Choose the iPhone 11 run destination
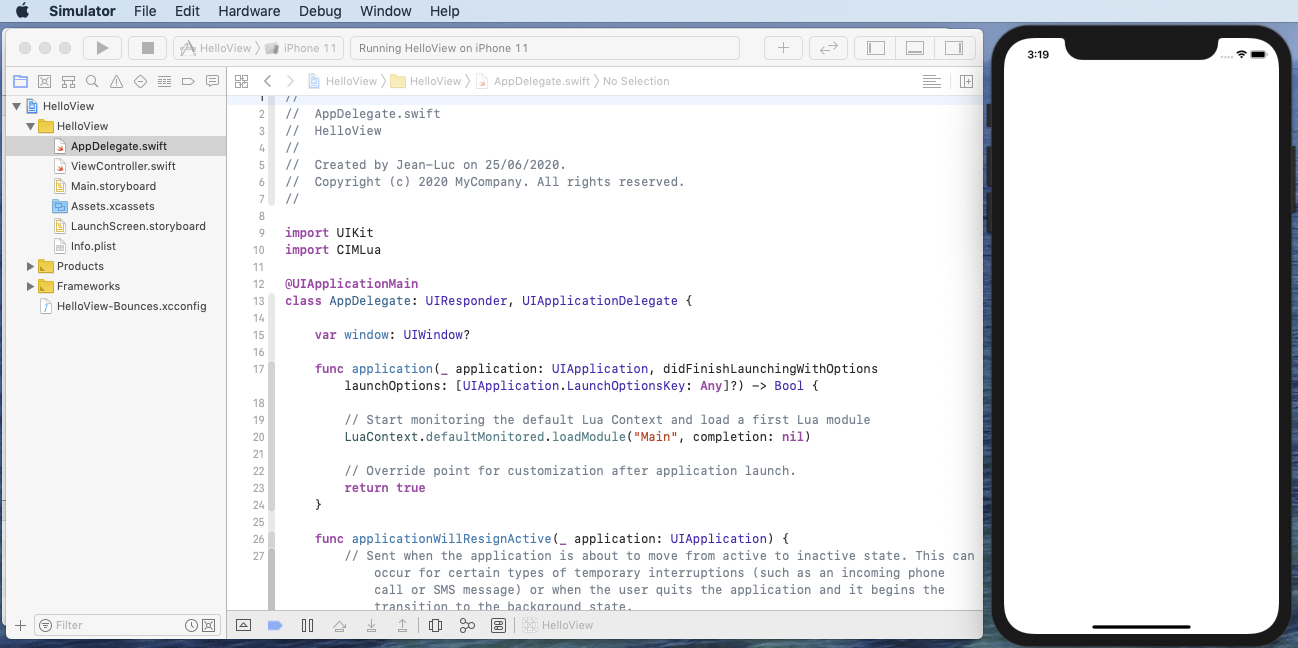The height and width of the screenshot is (648, 1298). 302,48
